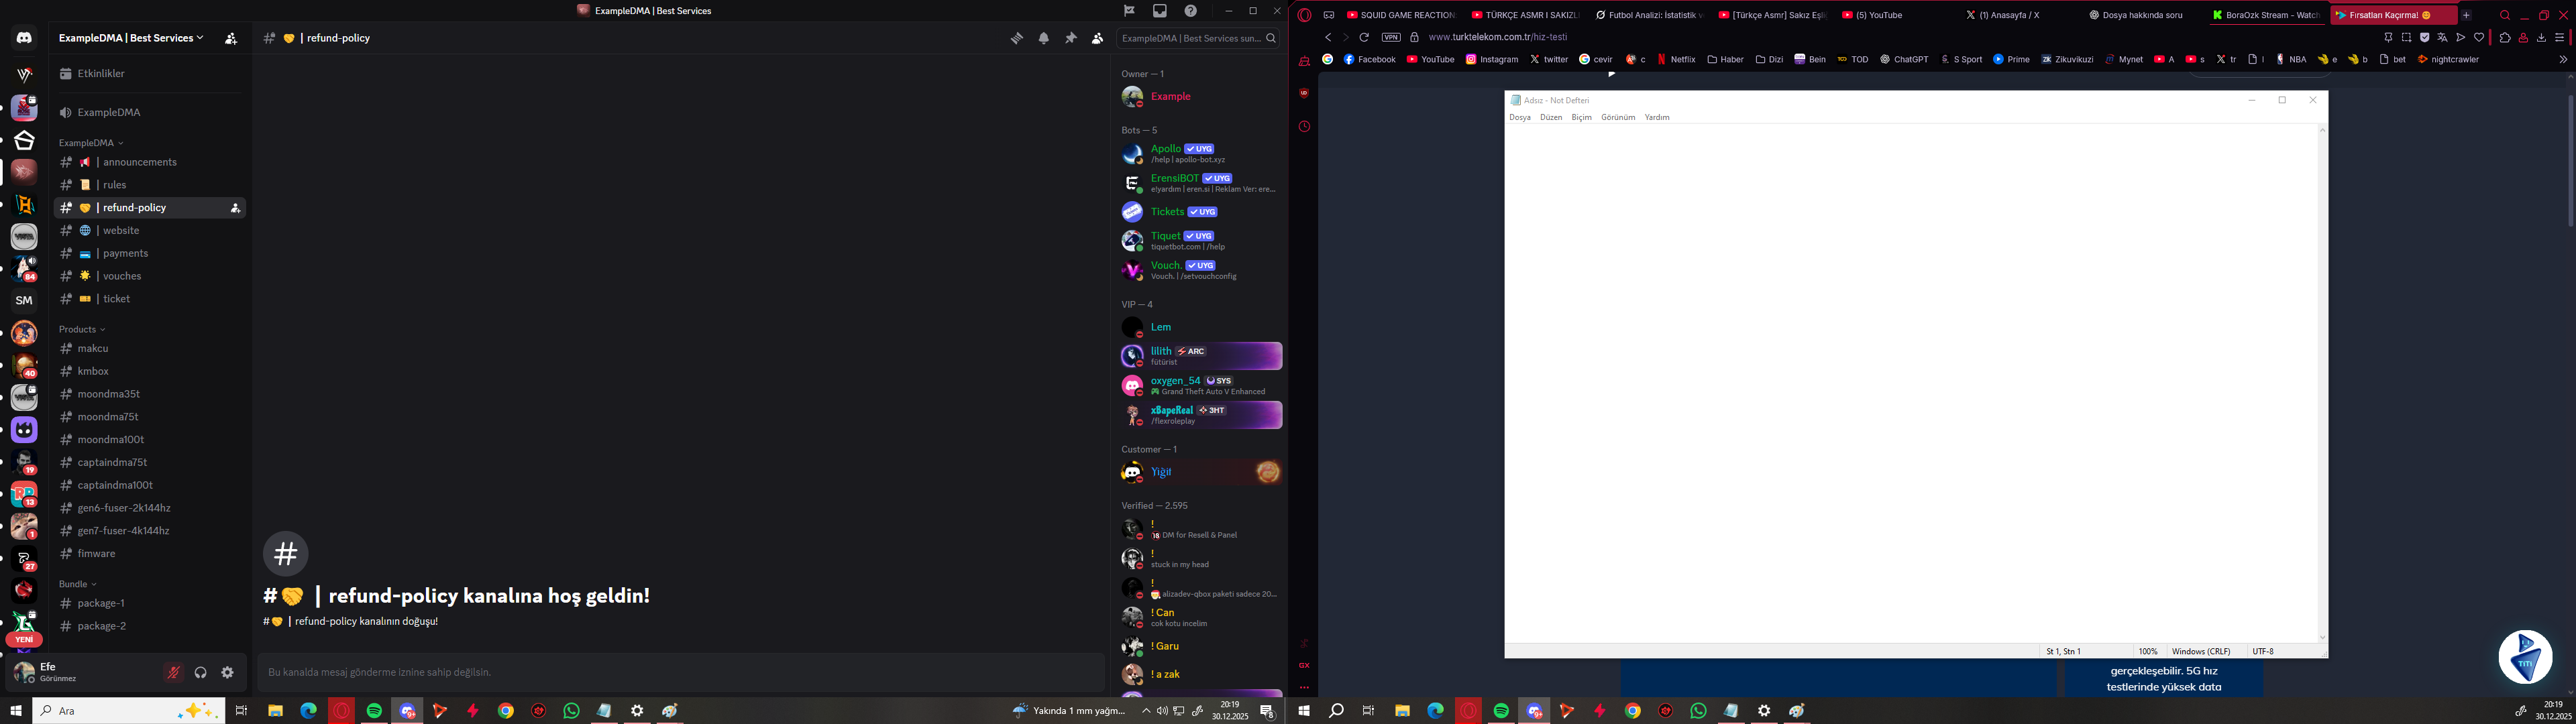
Task: Open Discord direct messages home icon
Action: (24, 38)
